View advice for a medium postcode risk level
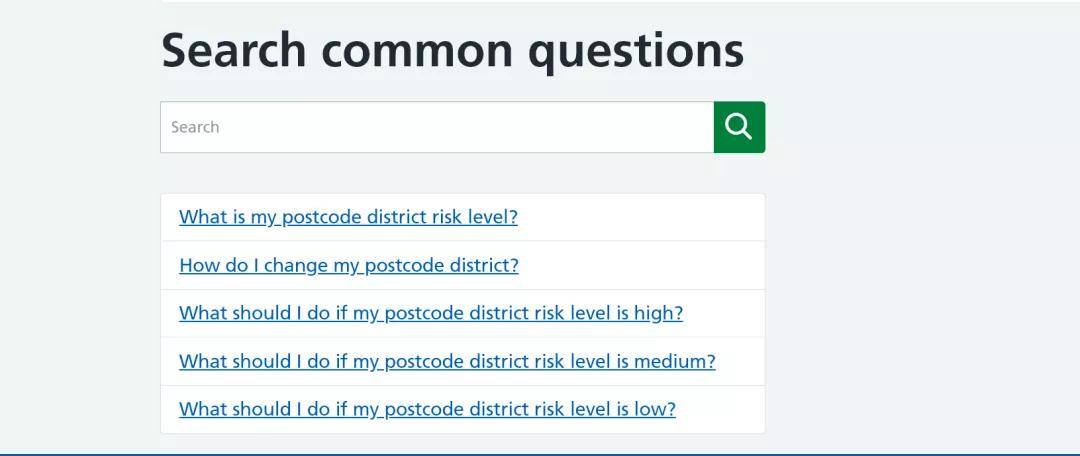1080x456 pixels. 447,361
